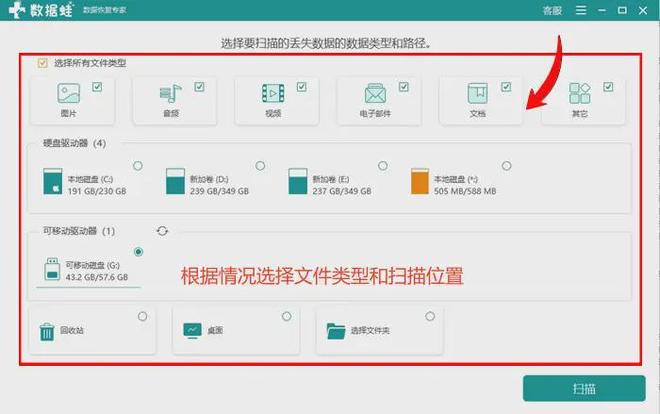
Task: Uncheck the 其它 file type checkbox
Action: tap(608, 87)
